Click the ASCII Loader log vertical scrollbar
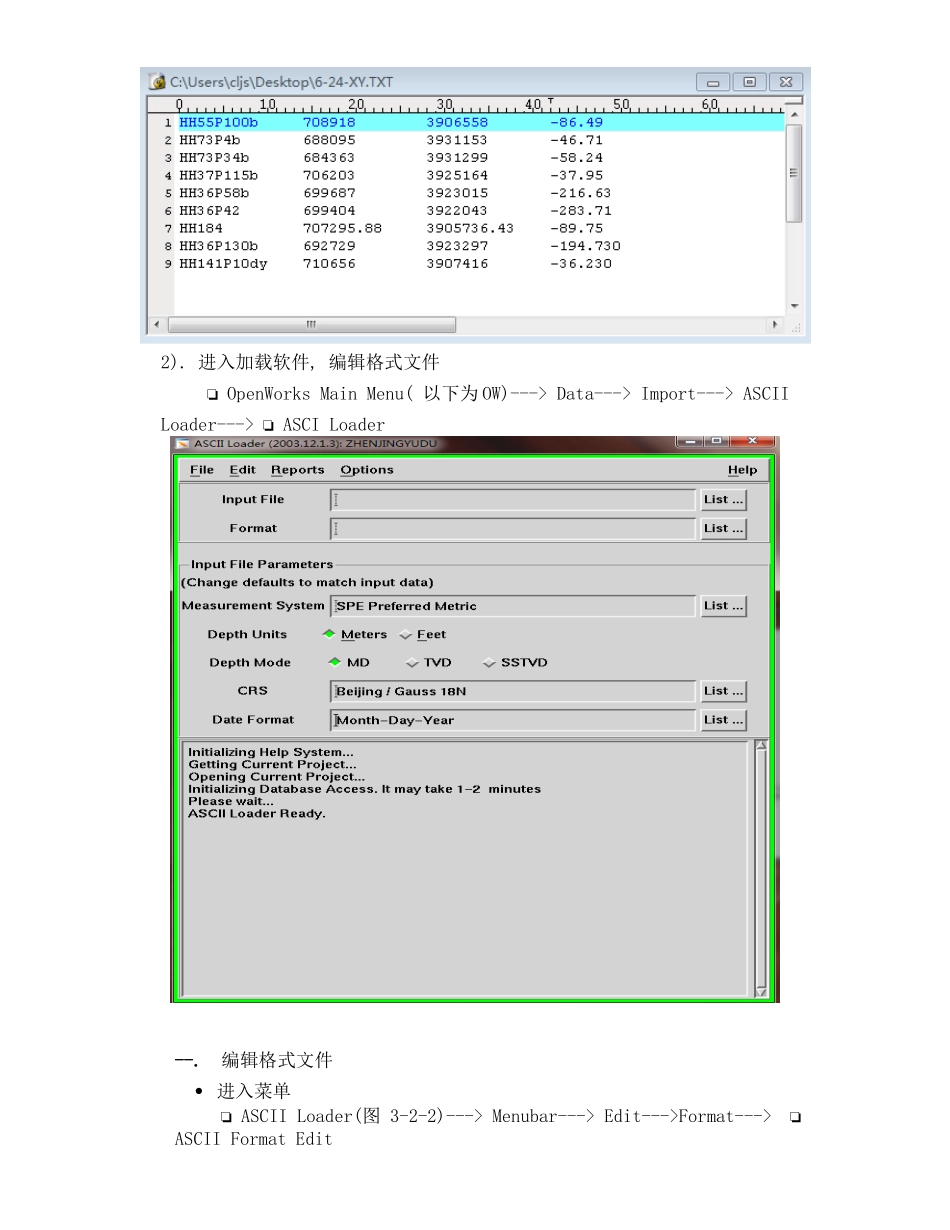Image resolution: width=950 pixels, height=1230 pixels. [x=761, y=869]
